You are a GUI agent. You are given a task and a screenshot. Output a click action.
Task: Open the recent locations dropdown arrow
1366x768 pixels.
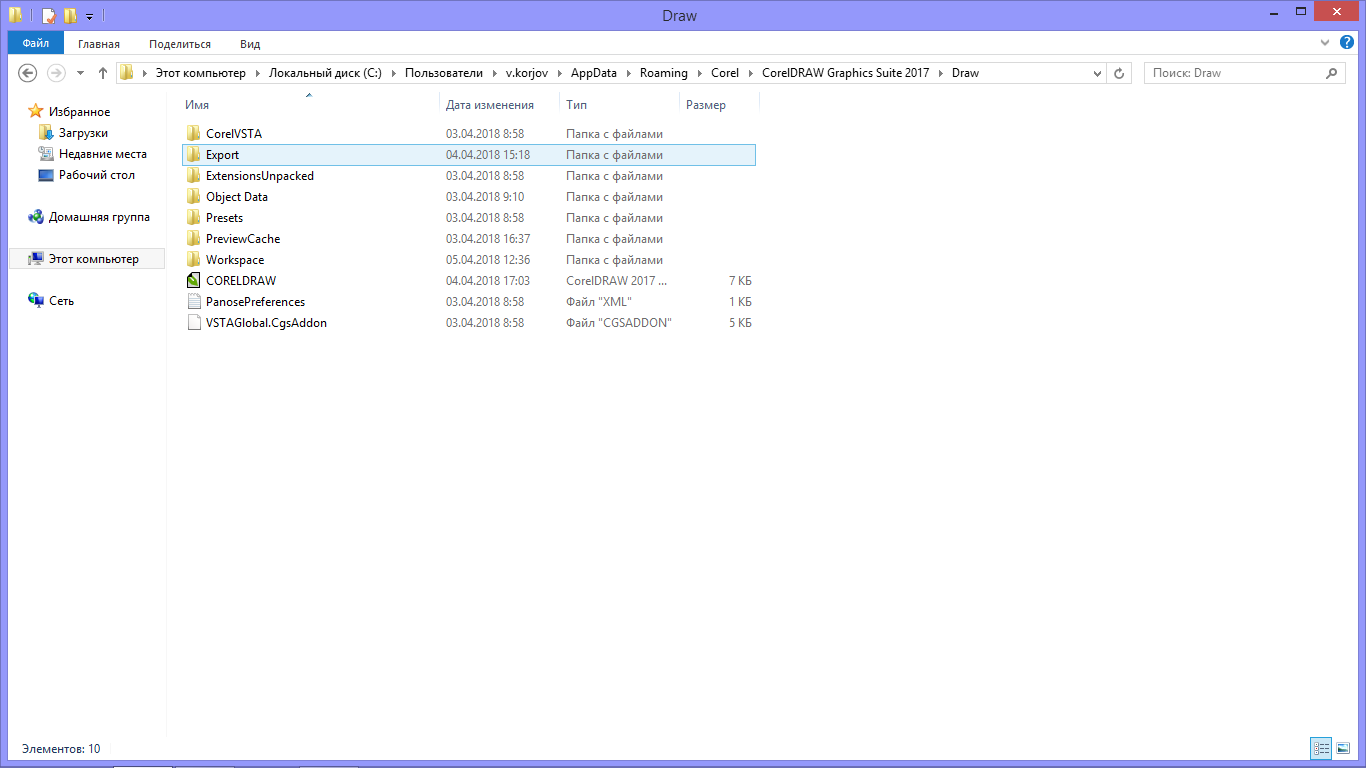pos(79,73)
